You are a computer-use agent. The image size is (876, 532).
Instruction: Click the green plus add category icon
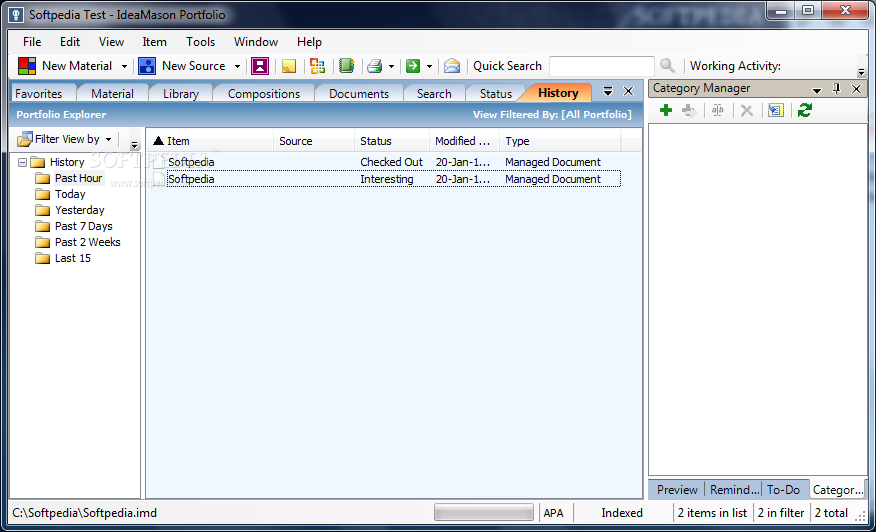click(x=666, y=111)
